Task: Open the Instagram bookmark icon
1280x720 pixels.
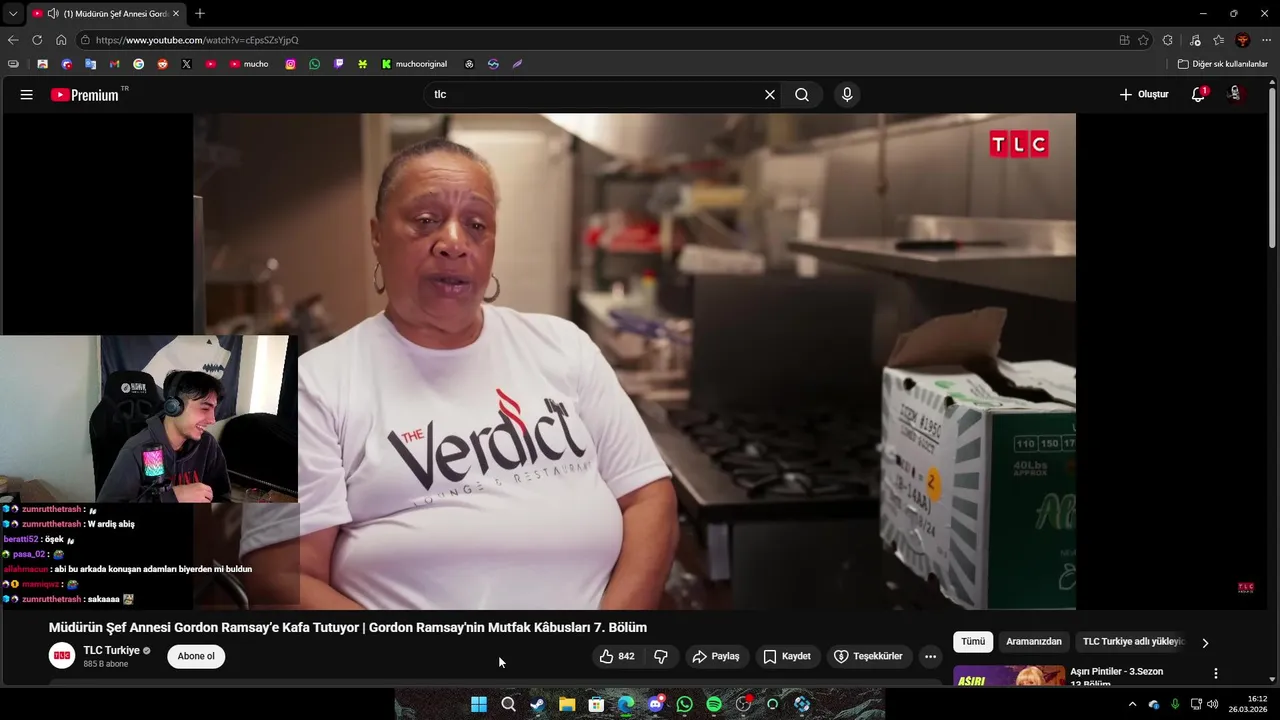Action: point(290,64)
